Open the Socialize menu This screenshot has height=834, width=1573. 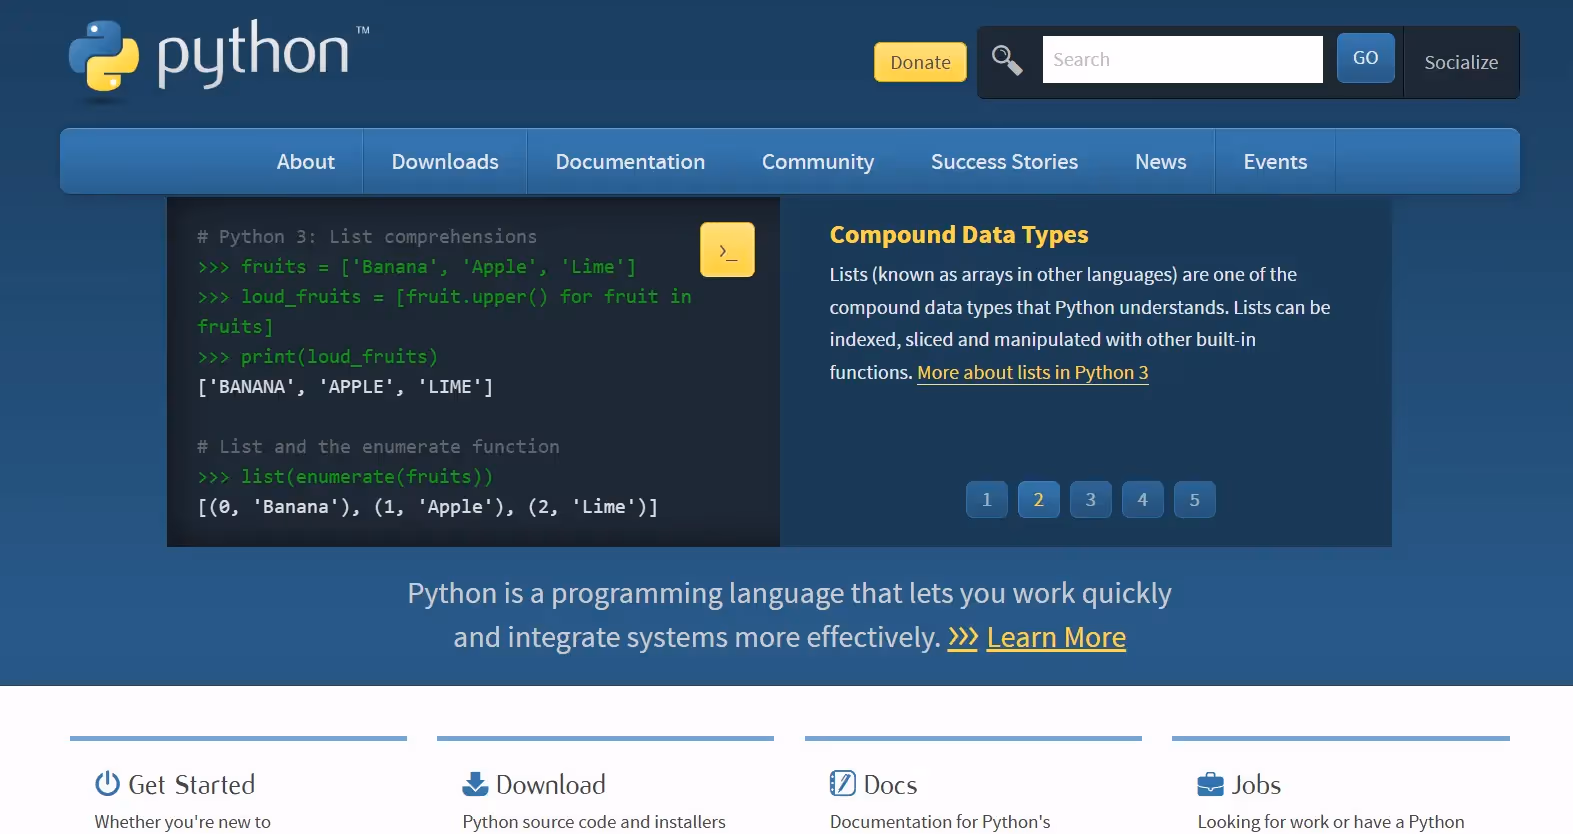(x=1461, y=62)
